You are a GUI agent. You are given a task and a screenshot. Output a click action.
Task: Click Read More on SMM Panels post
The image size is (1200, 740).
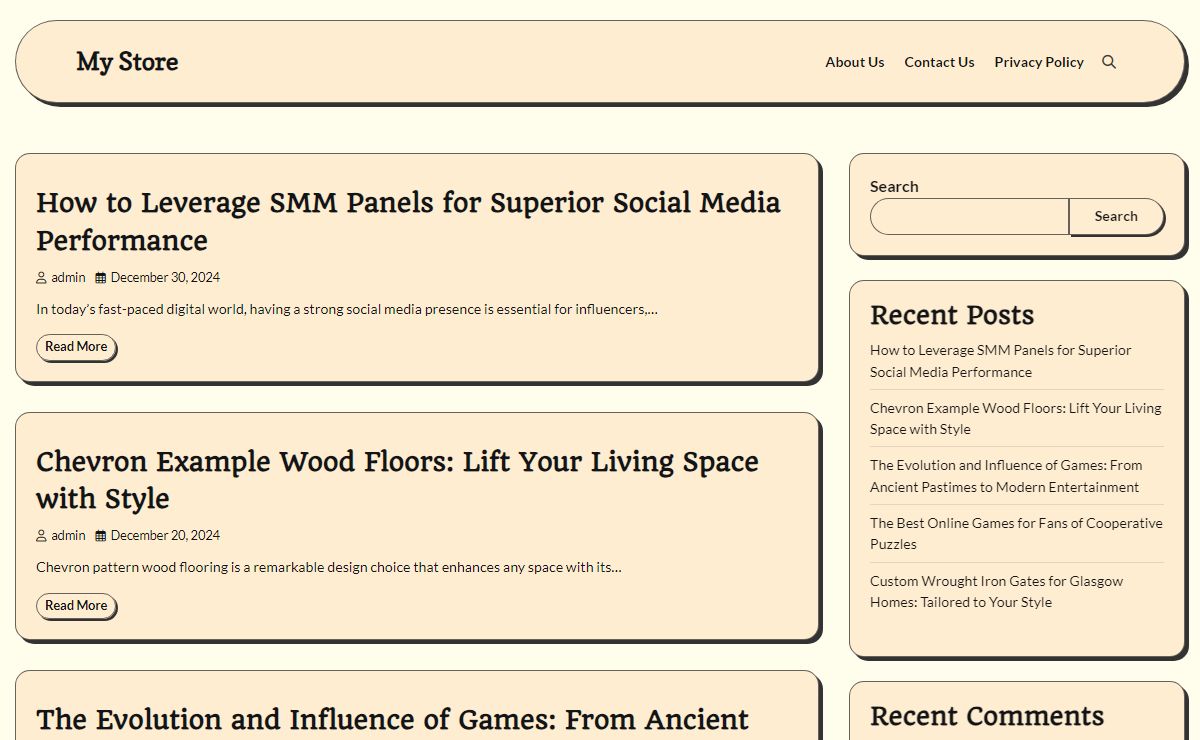tap(76, 347)
